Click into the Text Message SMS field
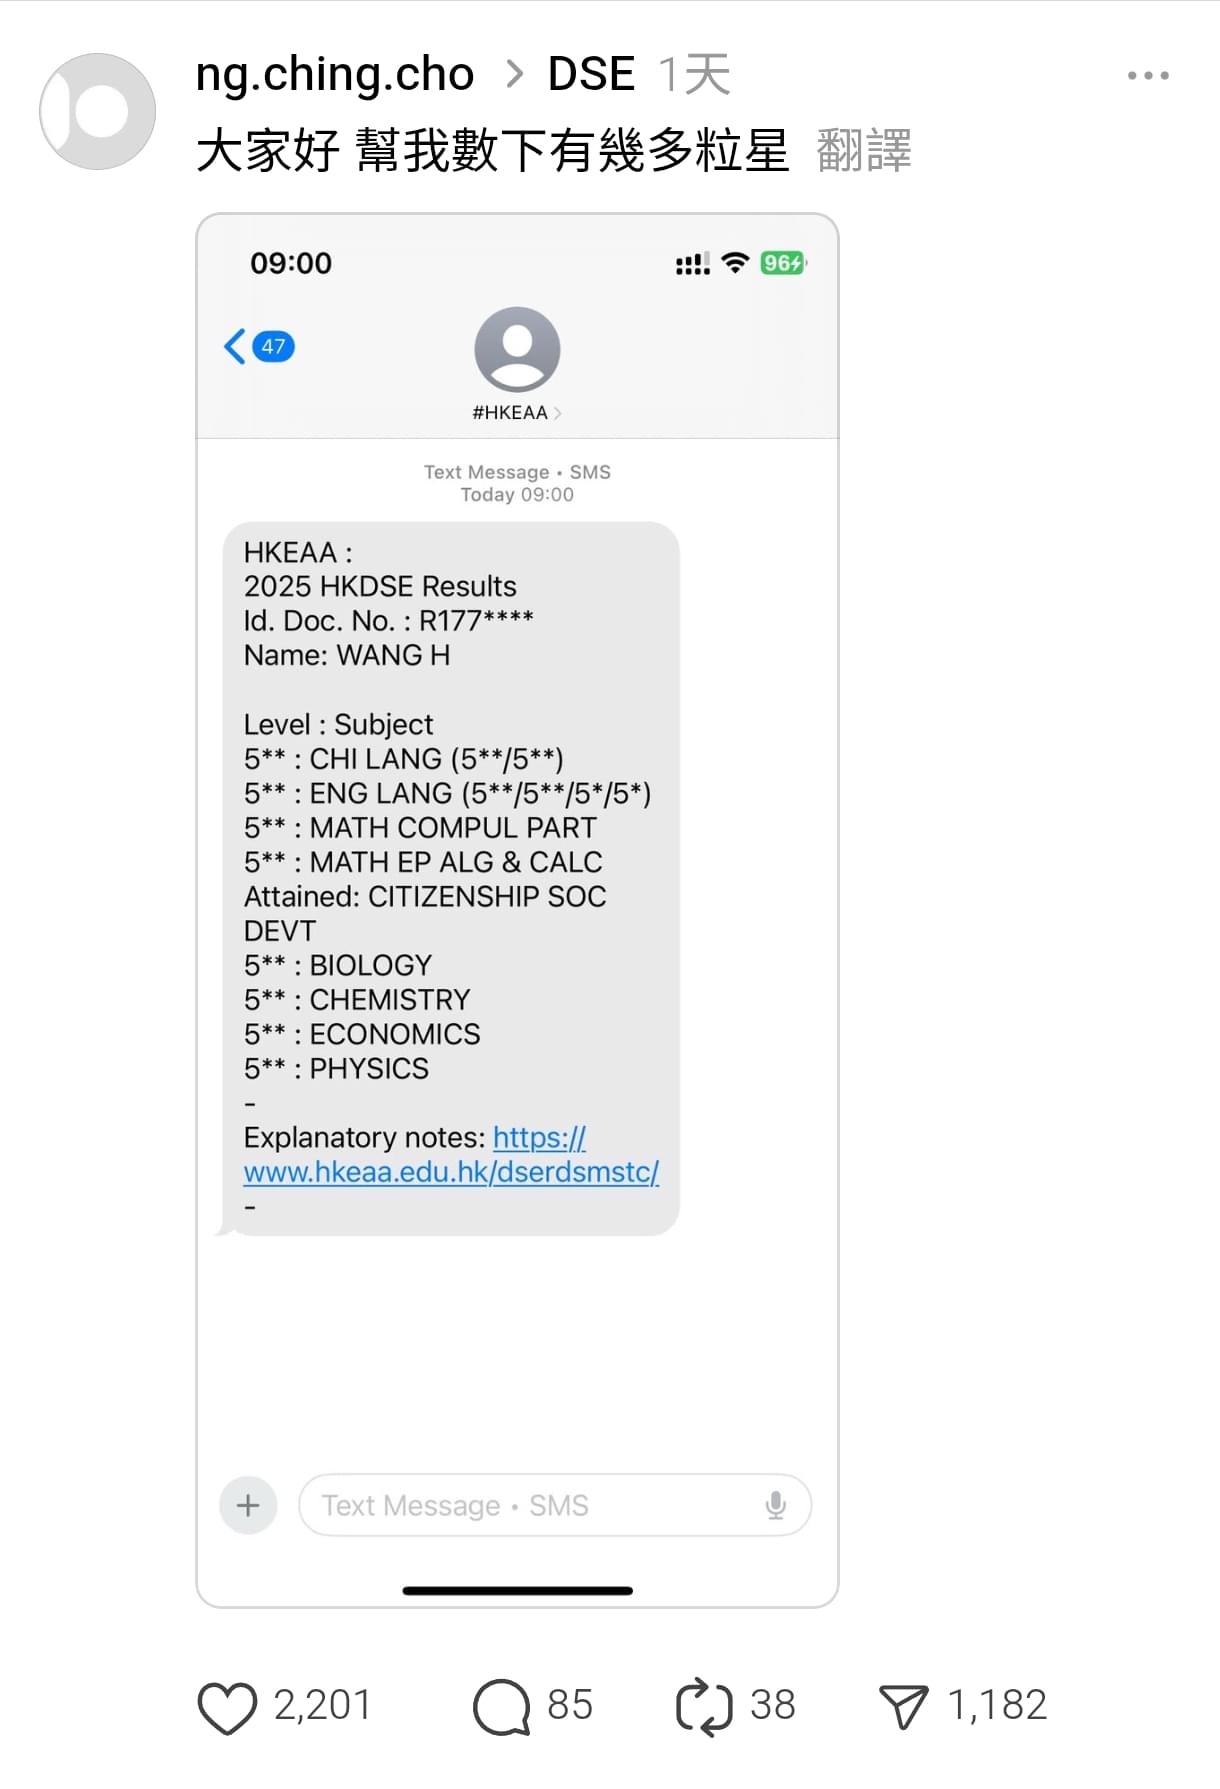 pos(554,1505)
